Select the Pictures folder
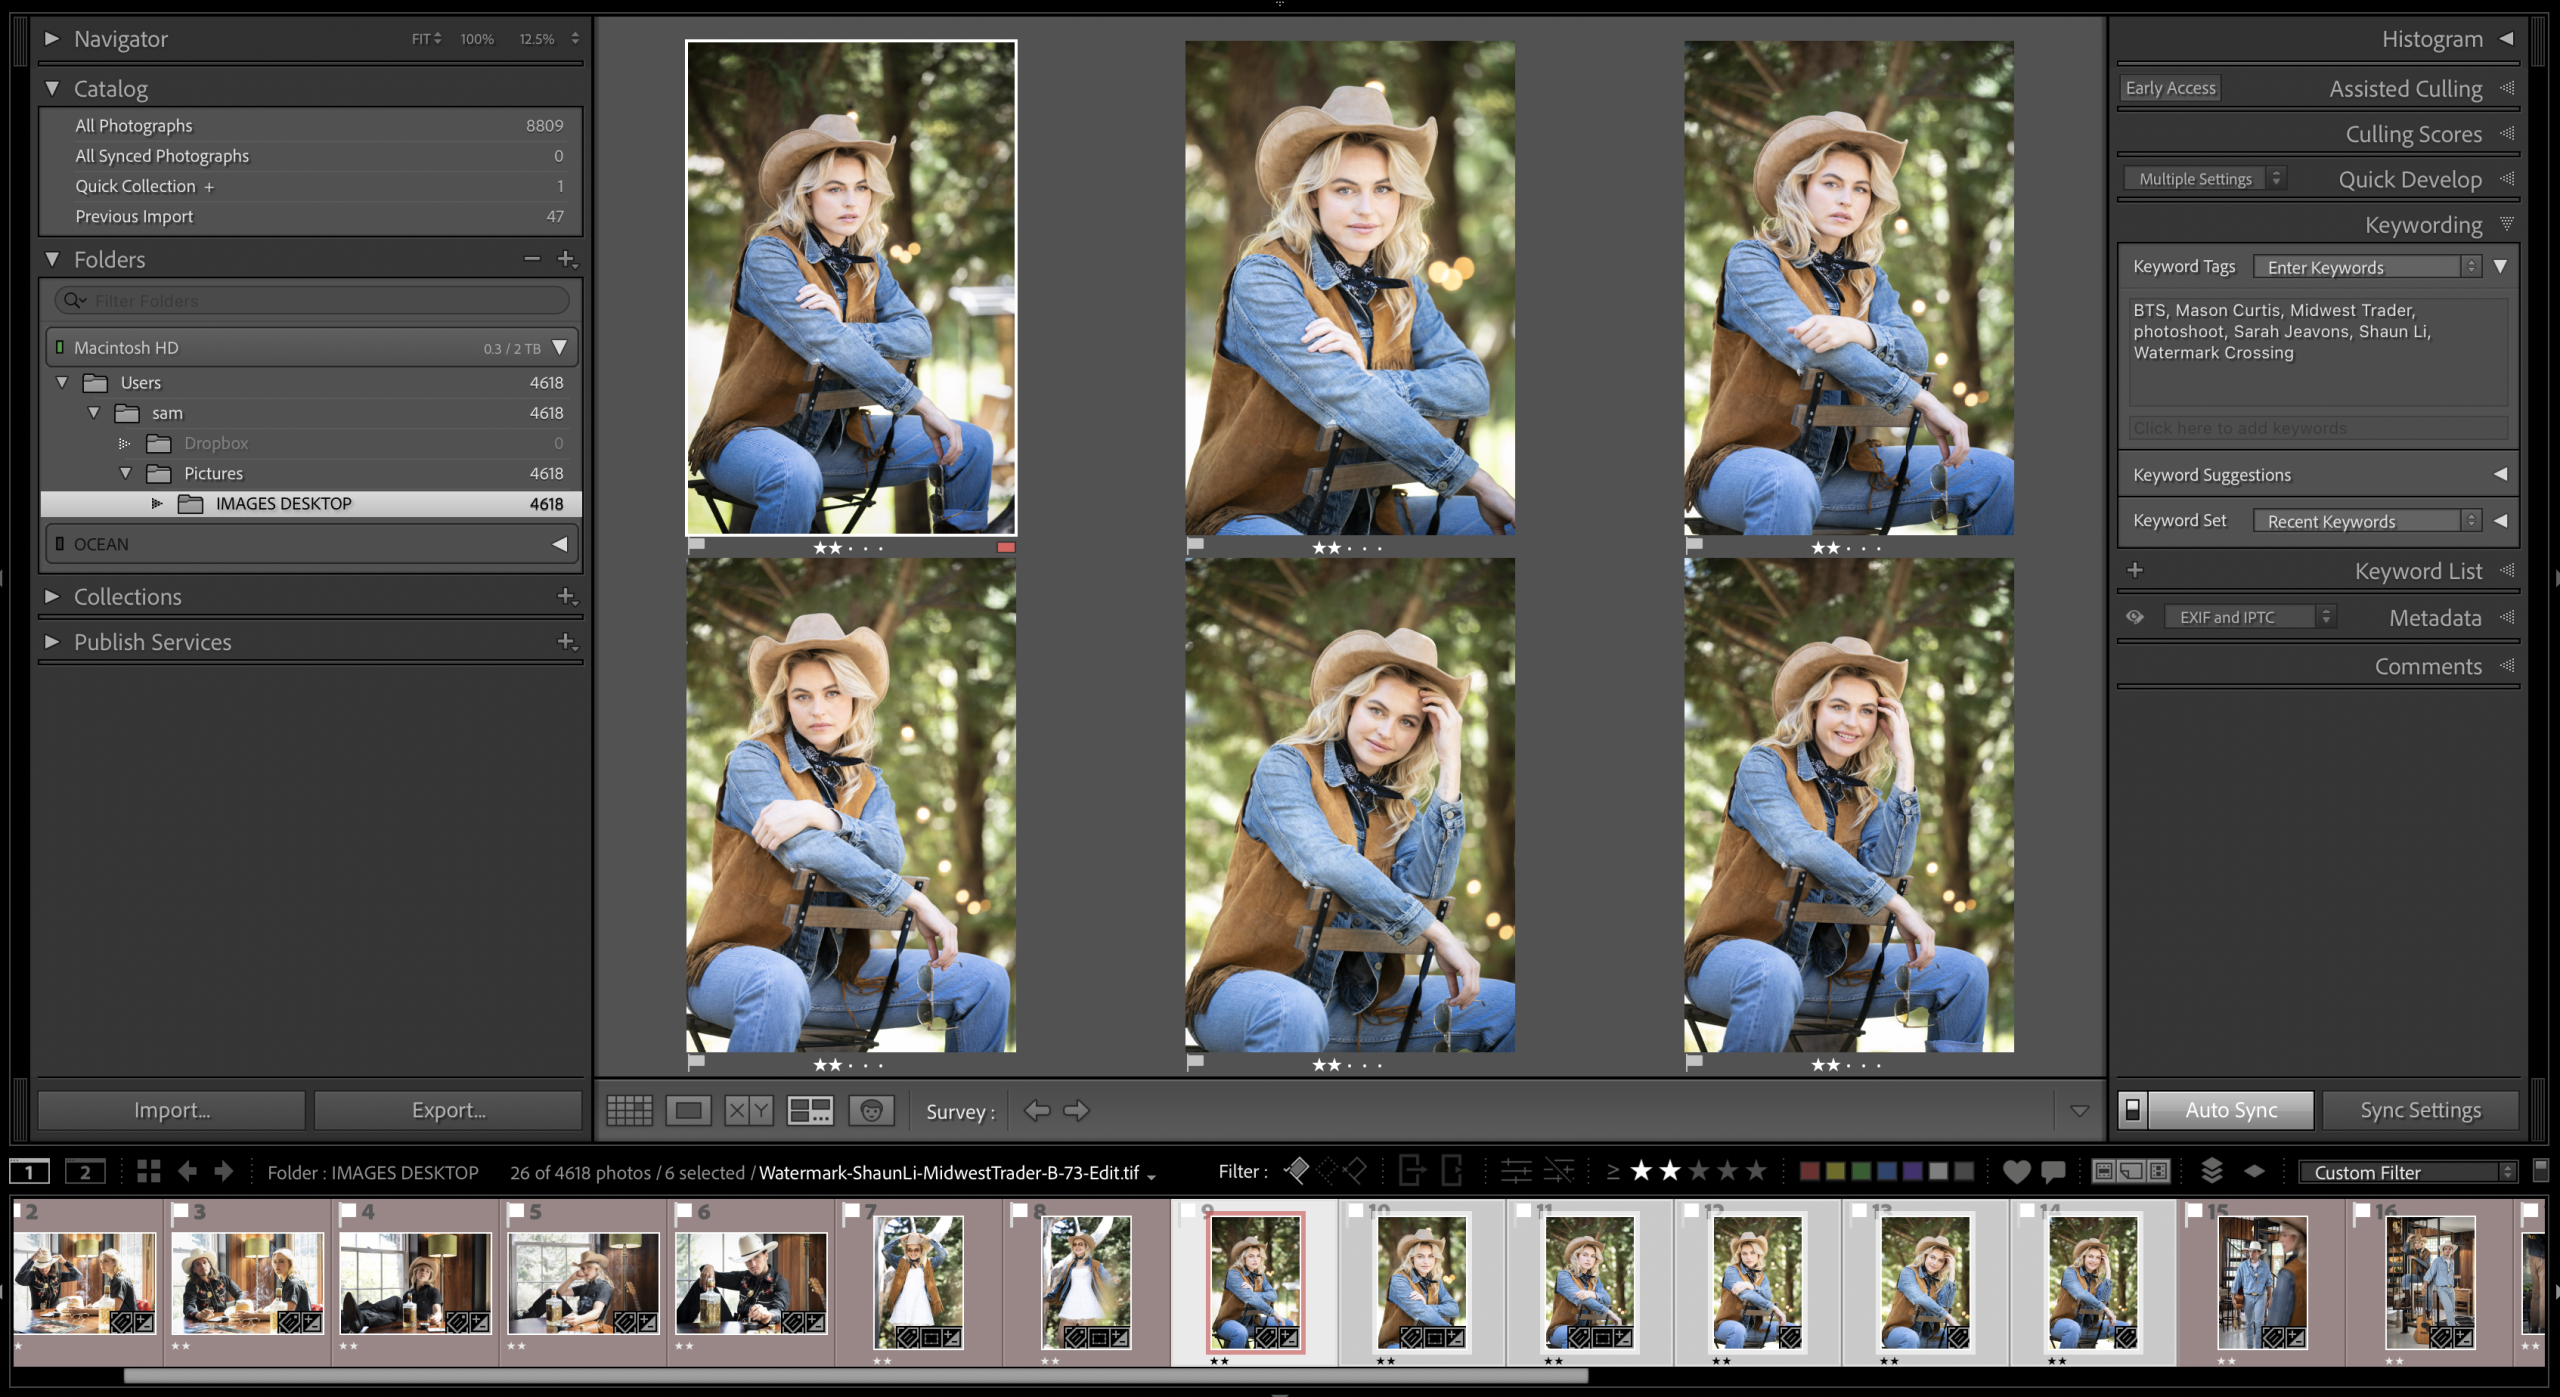Viewport: 2560px width, 1397px height. click(213, 473)
